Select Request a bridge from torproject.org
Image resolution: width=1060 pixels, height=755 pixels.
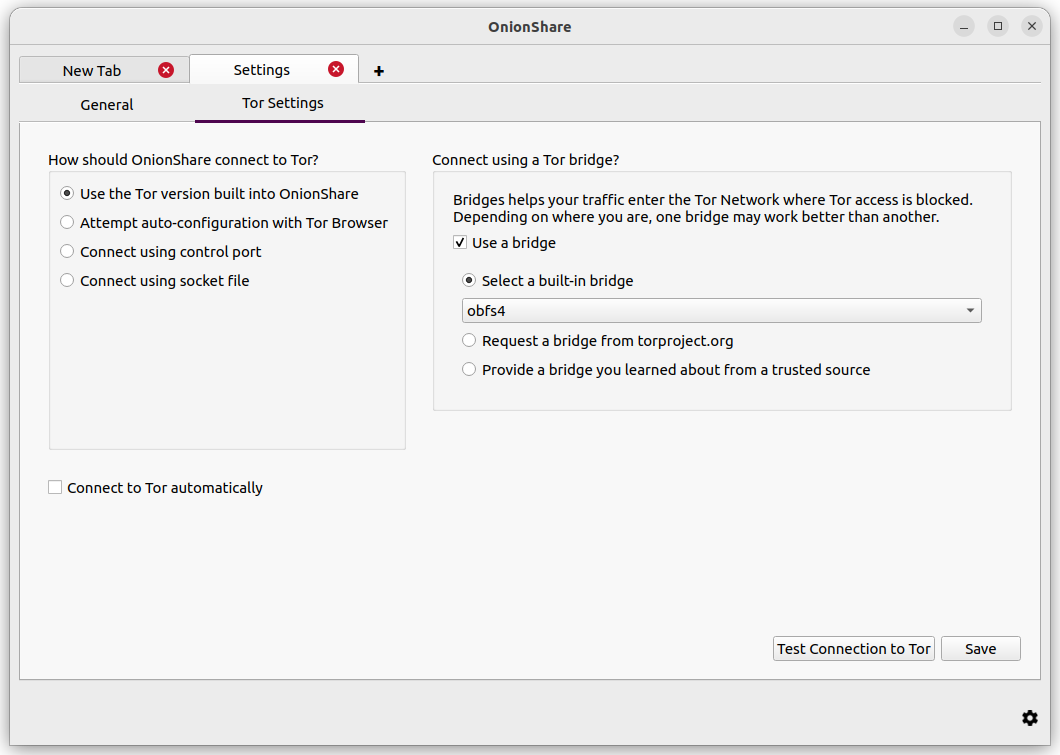pos(598,341)
